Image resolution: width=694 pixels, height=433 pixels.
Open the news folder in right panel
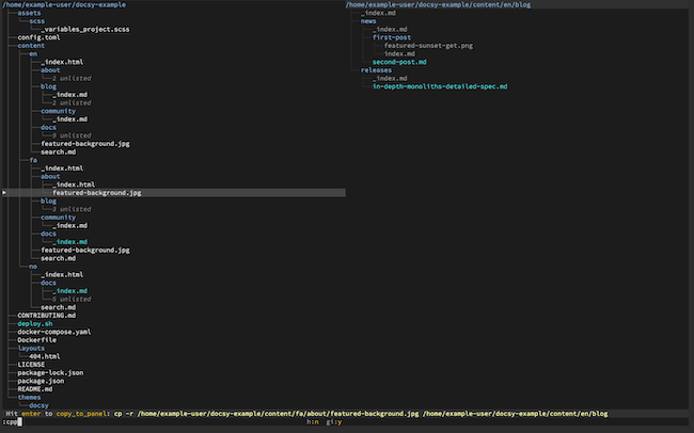[369, 21]
